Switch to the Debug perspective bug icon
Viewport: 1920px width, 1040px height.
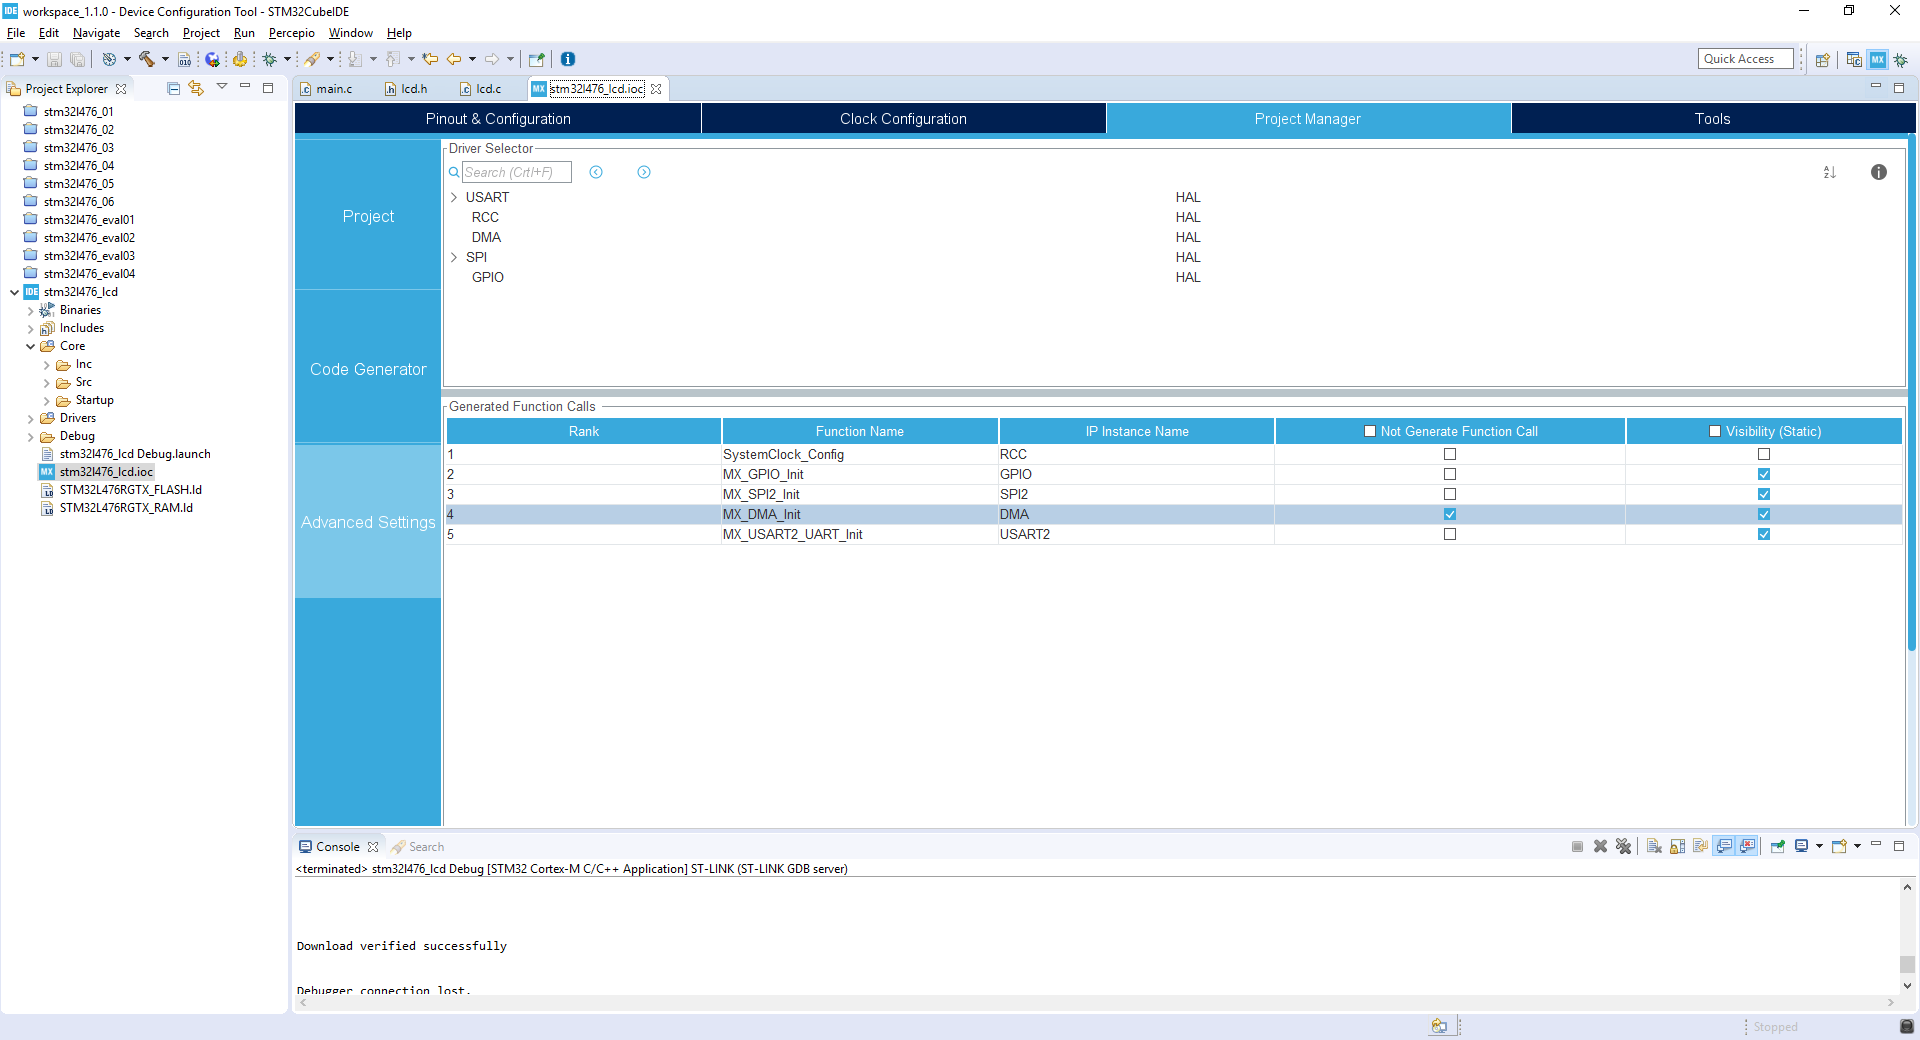[x=1900, y=60]
